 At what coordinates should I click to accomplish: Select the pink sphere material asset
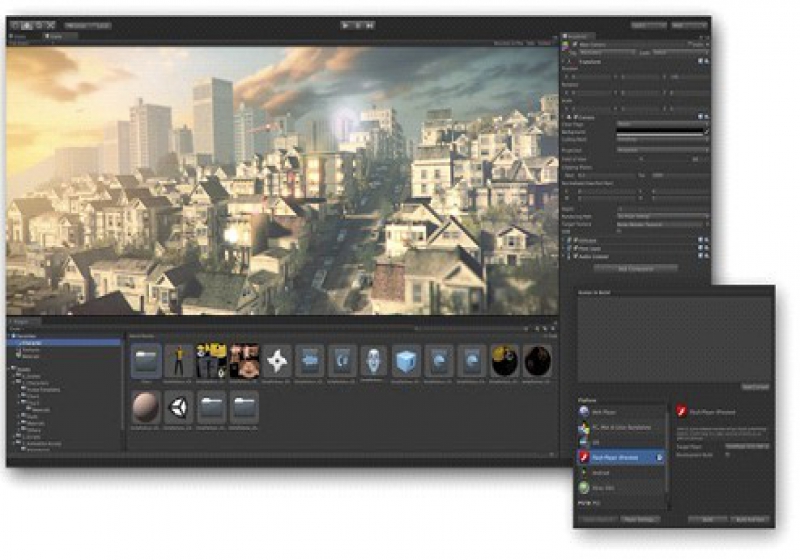(x=146, y=407)
